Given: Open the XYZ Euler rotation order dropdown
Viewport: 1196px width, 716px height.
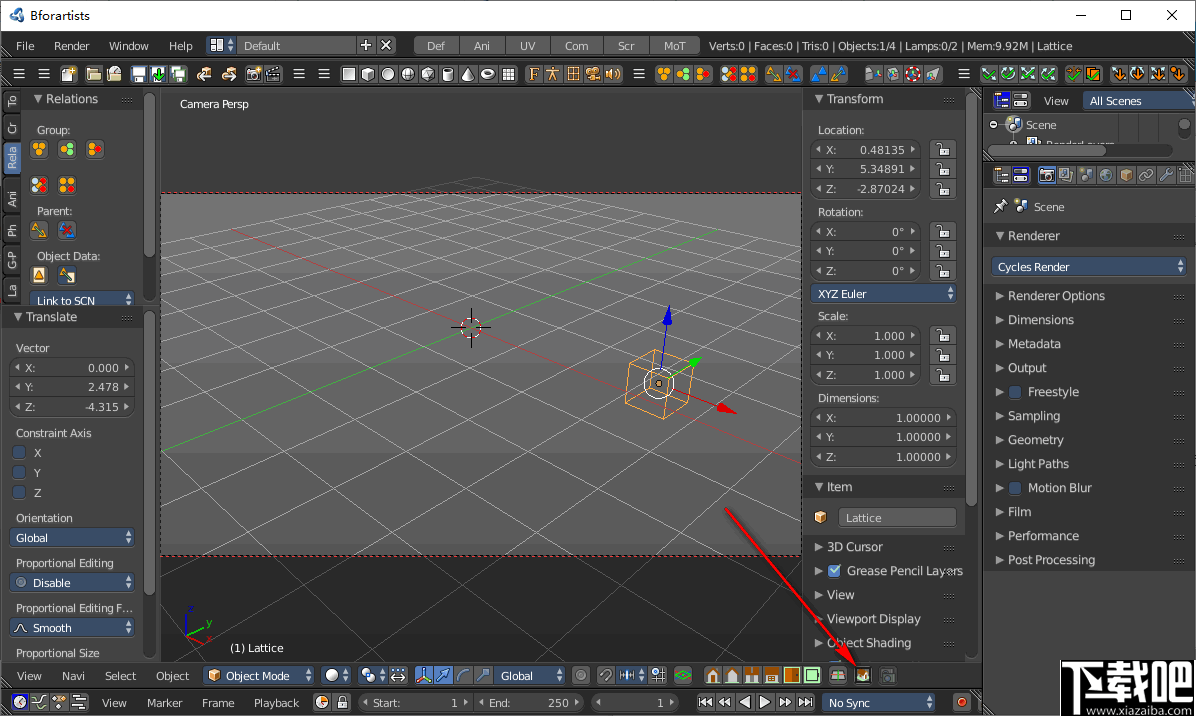Looking at the screenshot, I should point(884,292).
